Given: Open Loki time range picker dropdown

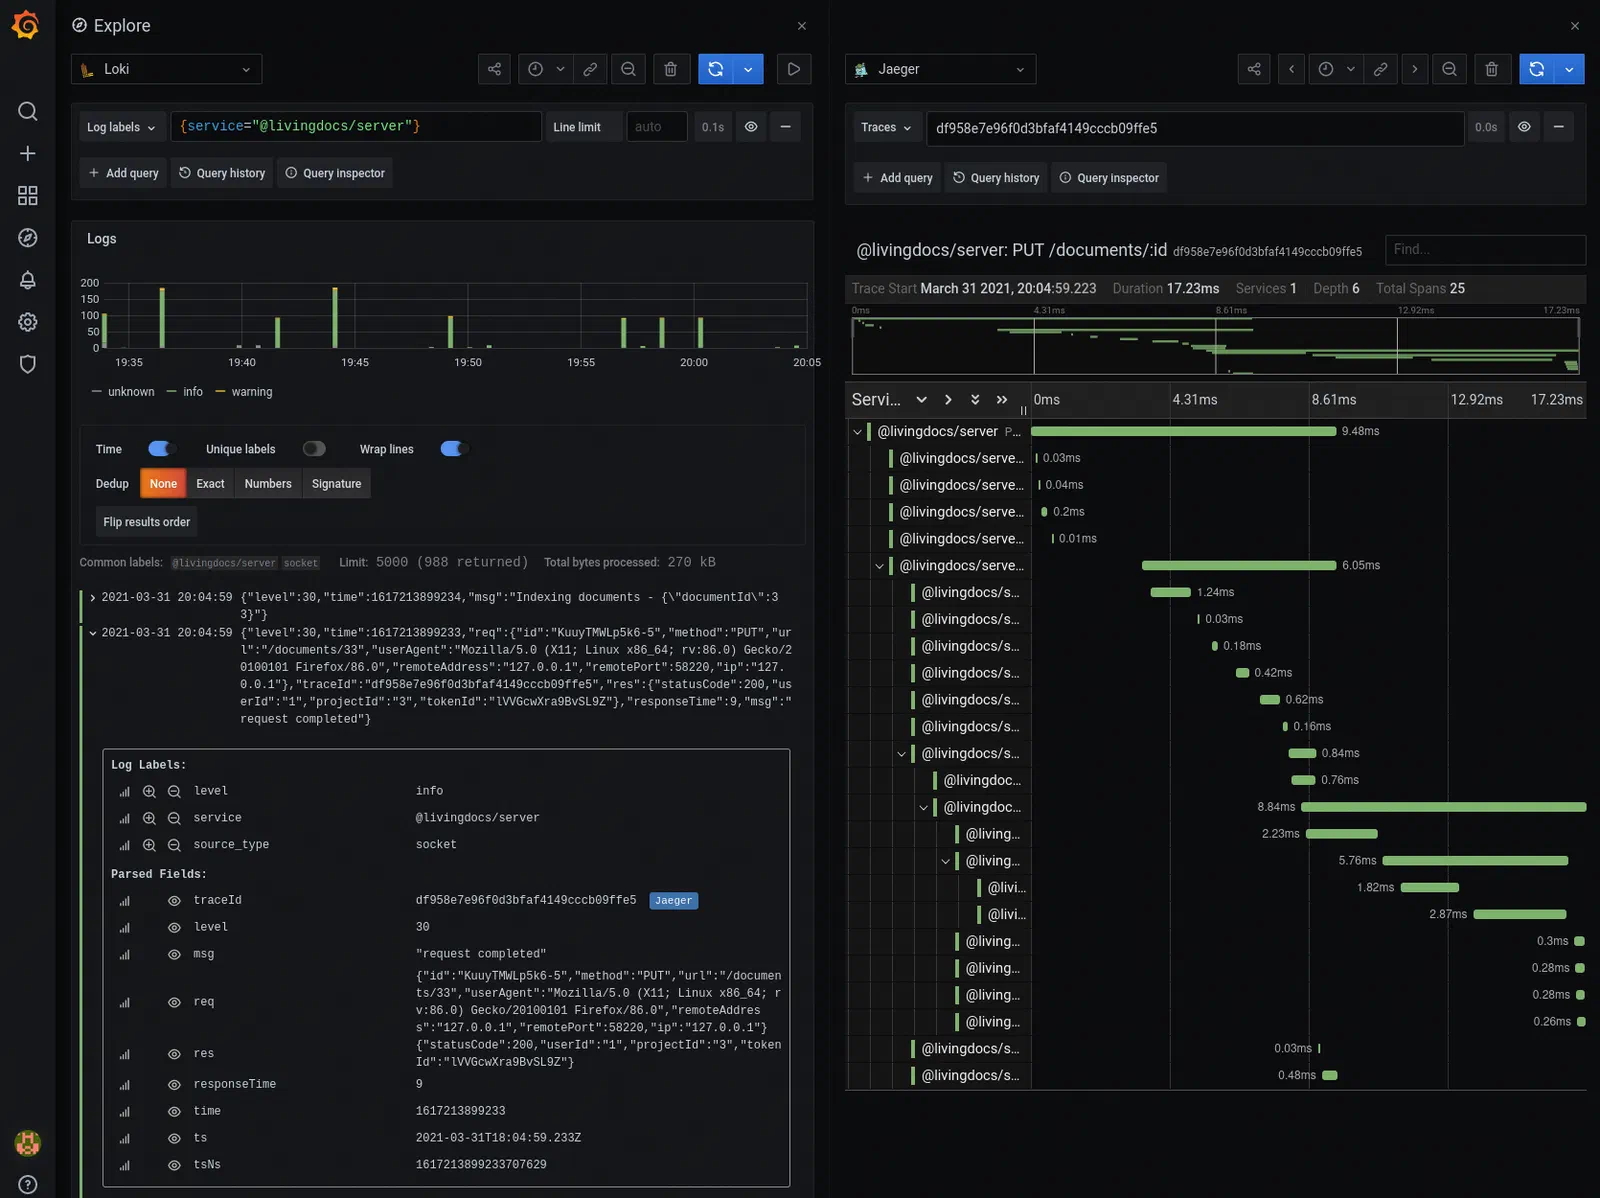Looking at the screenshot, I should tap(546, 69).
